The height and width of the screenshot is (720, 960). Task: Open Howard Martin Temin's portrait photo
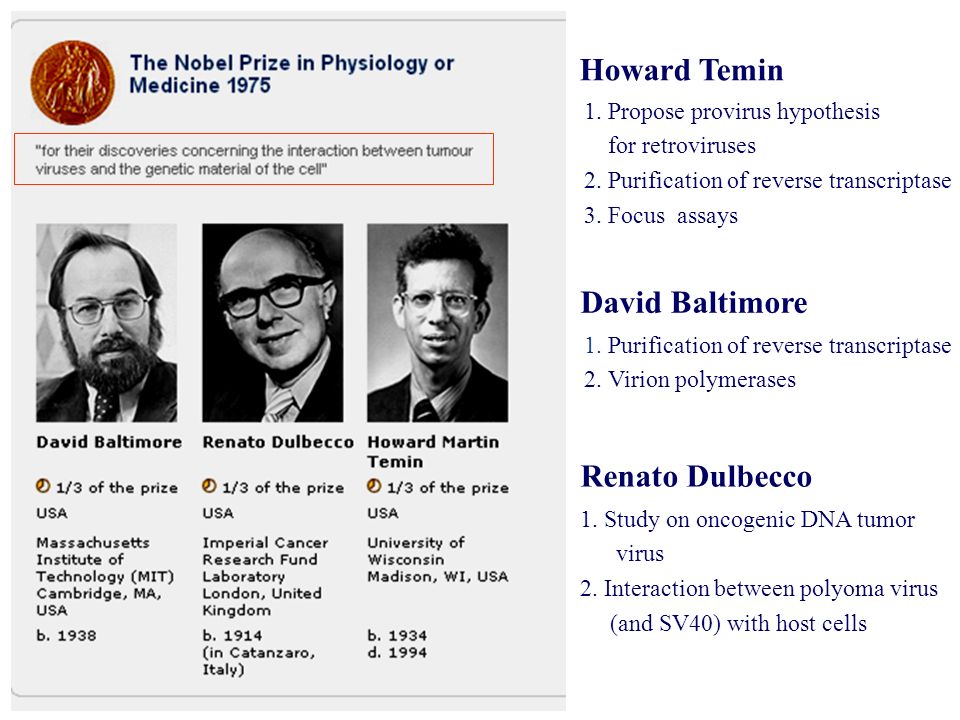[x=437, y=323]
